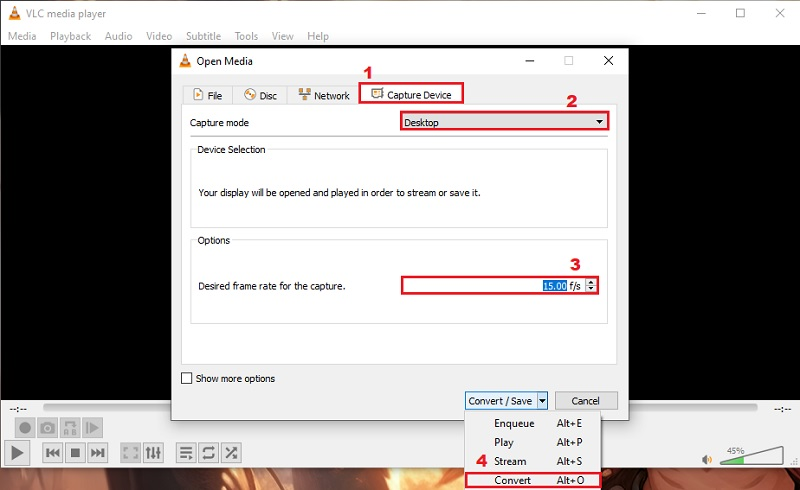Open the Subtitle menu
Screen dimensions: 800x490
[x=203, y=36]
